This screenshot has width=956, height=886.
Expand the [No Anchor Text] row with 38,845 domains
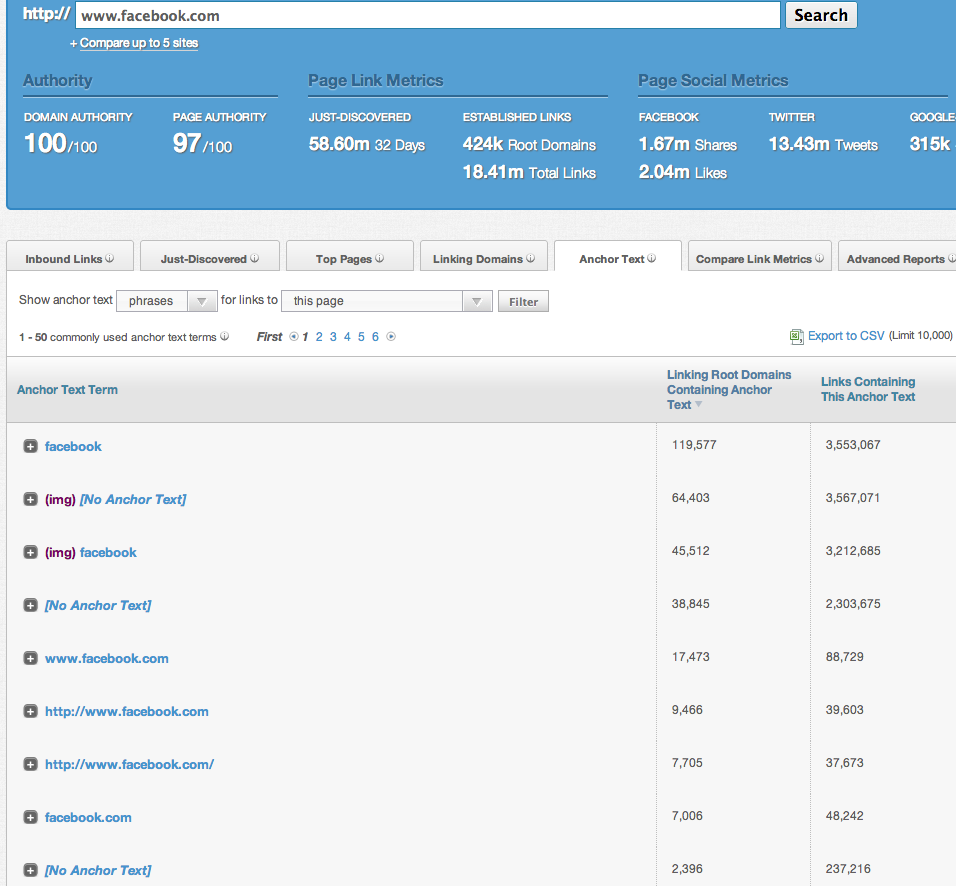coord(30,606)
